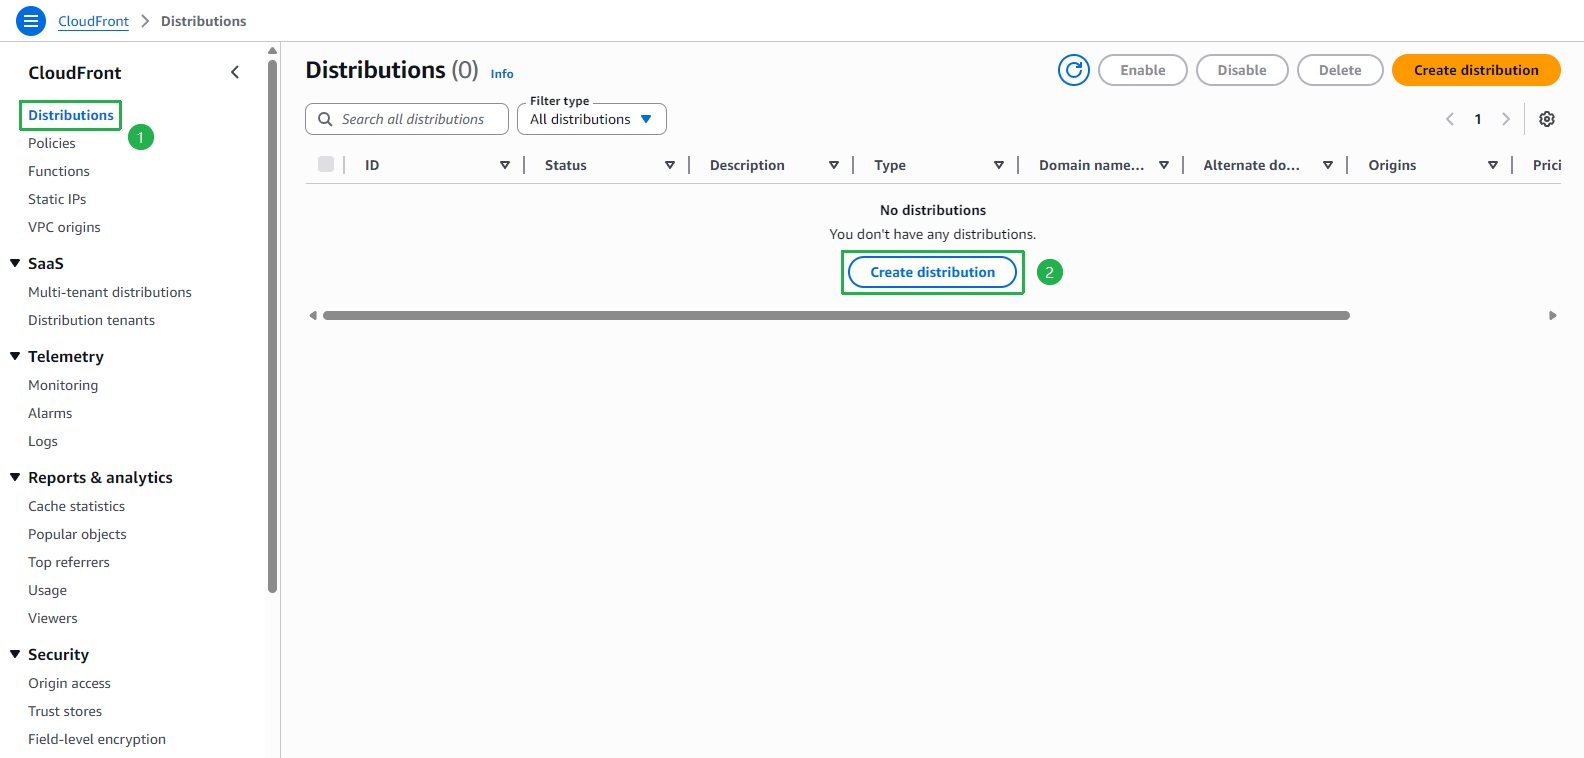The image size is (1584, 758).
Task: Open Static IPs in the sidebar
Action: click(57, 199)
